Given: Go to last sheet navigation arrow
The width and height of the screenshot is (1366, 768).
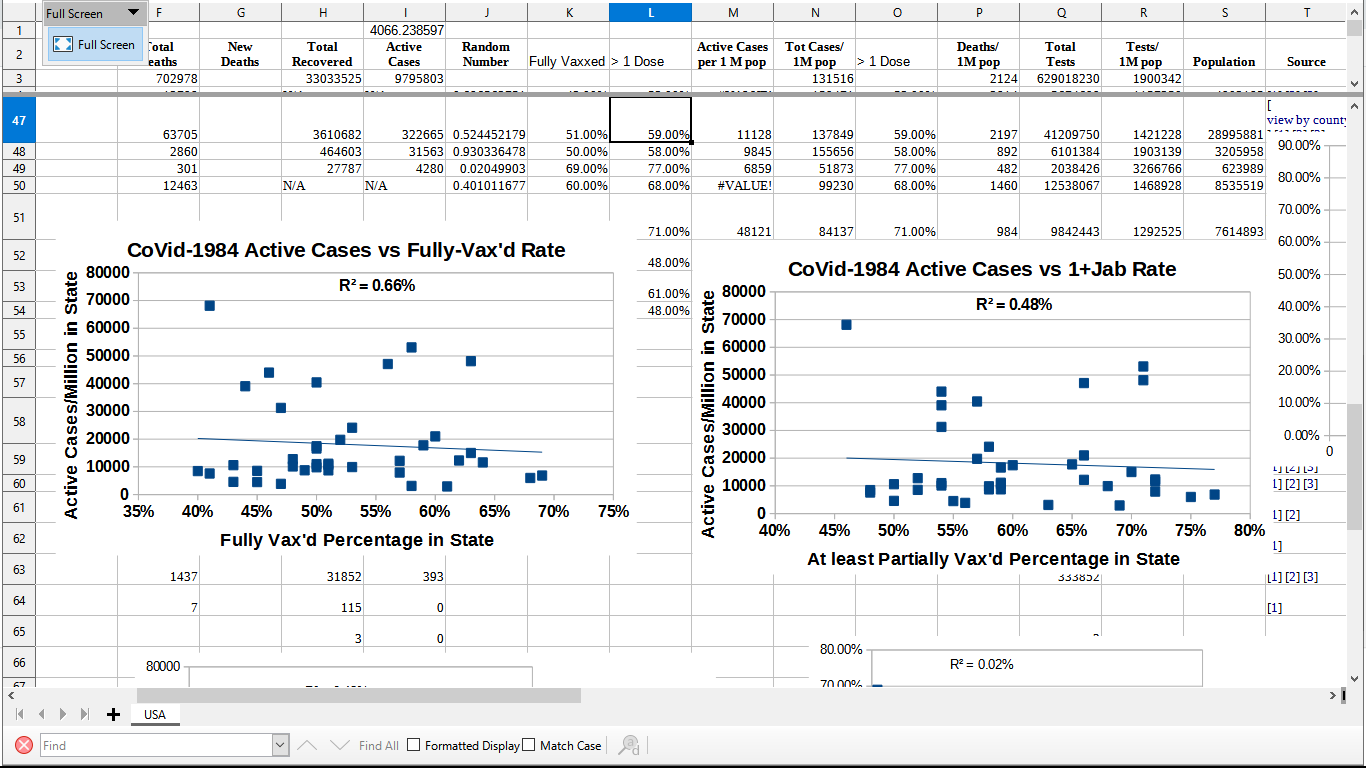Looking at the screenshot, I should point(85,714).
